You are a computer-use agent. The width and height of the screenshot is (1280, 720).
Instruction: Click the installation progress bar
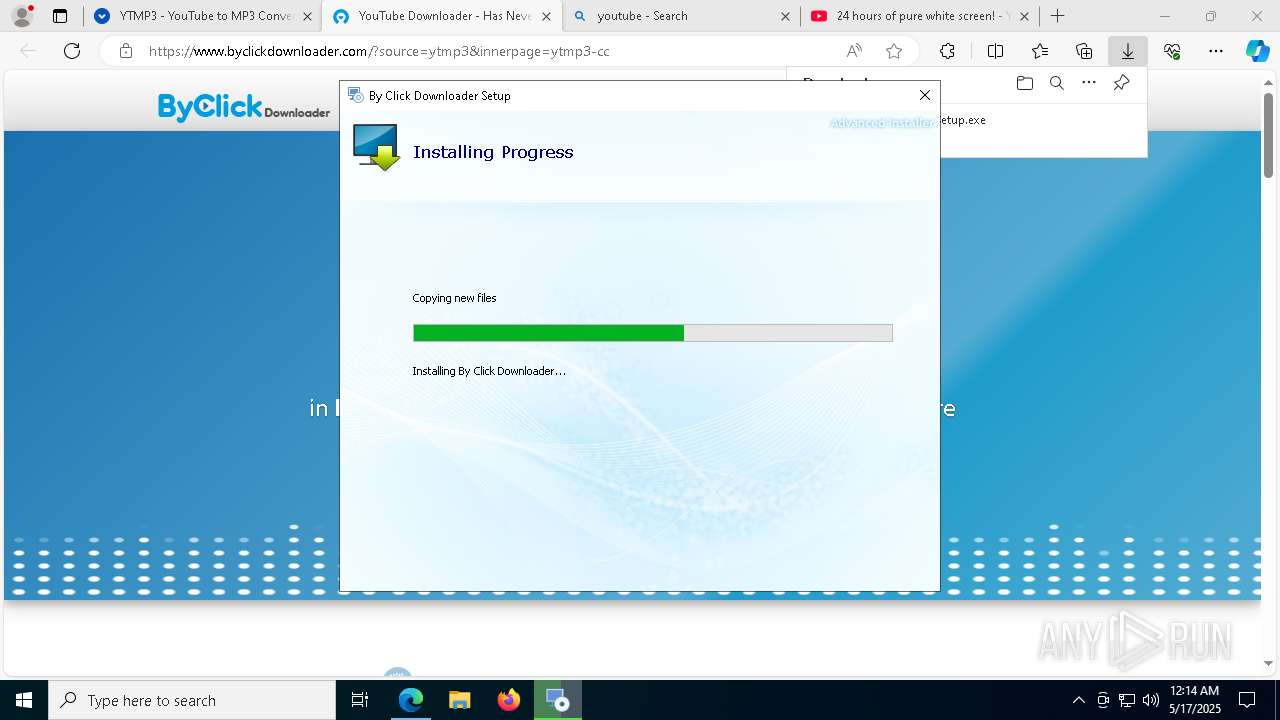tap(652, 333)
